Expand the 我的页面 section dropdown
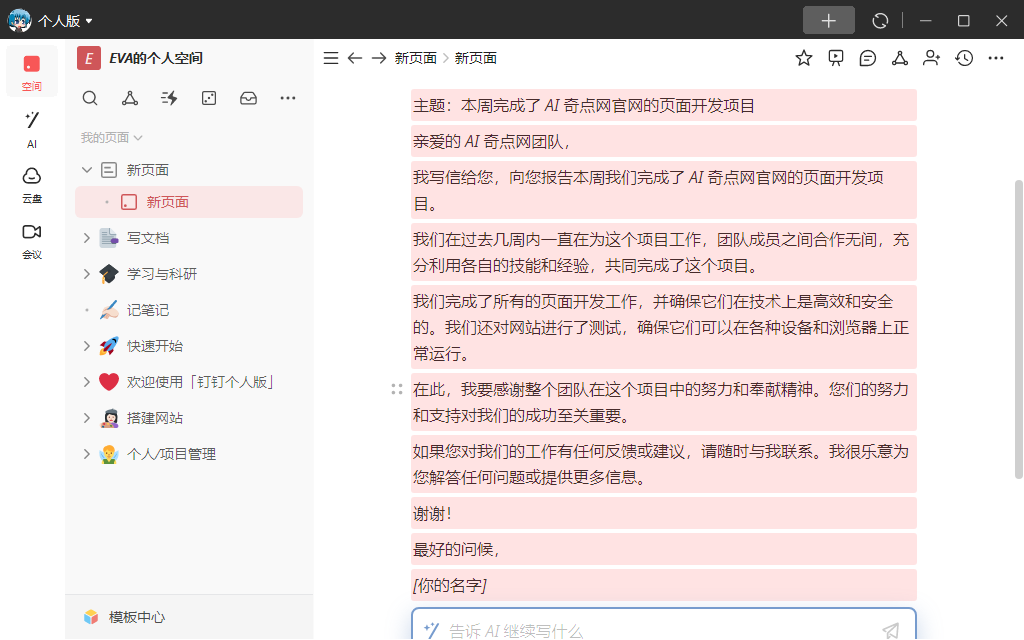This screenshot has width=1024, height=640. 111,138
